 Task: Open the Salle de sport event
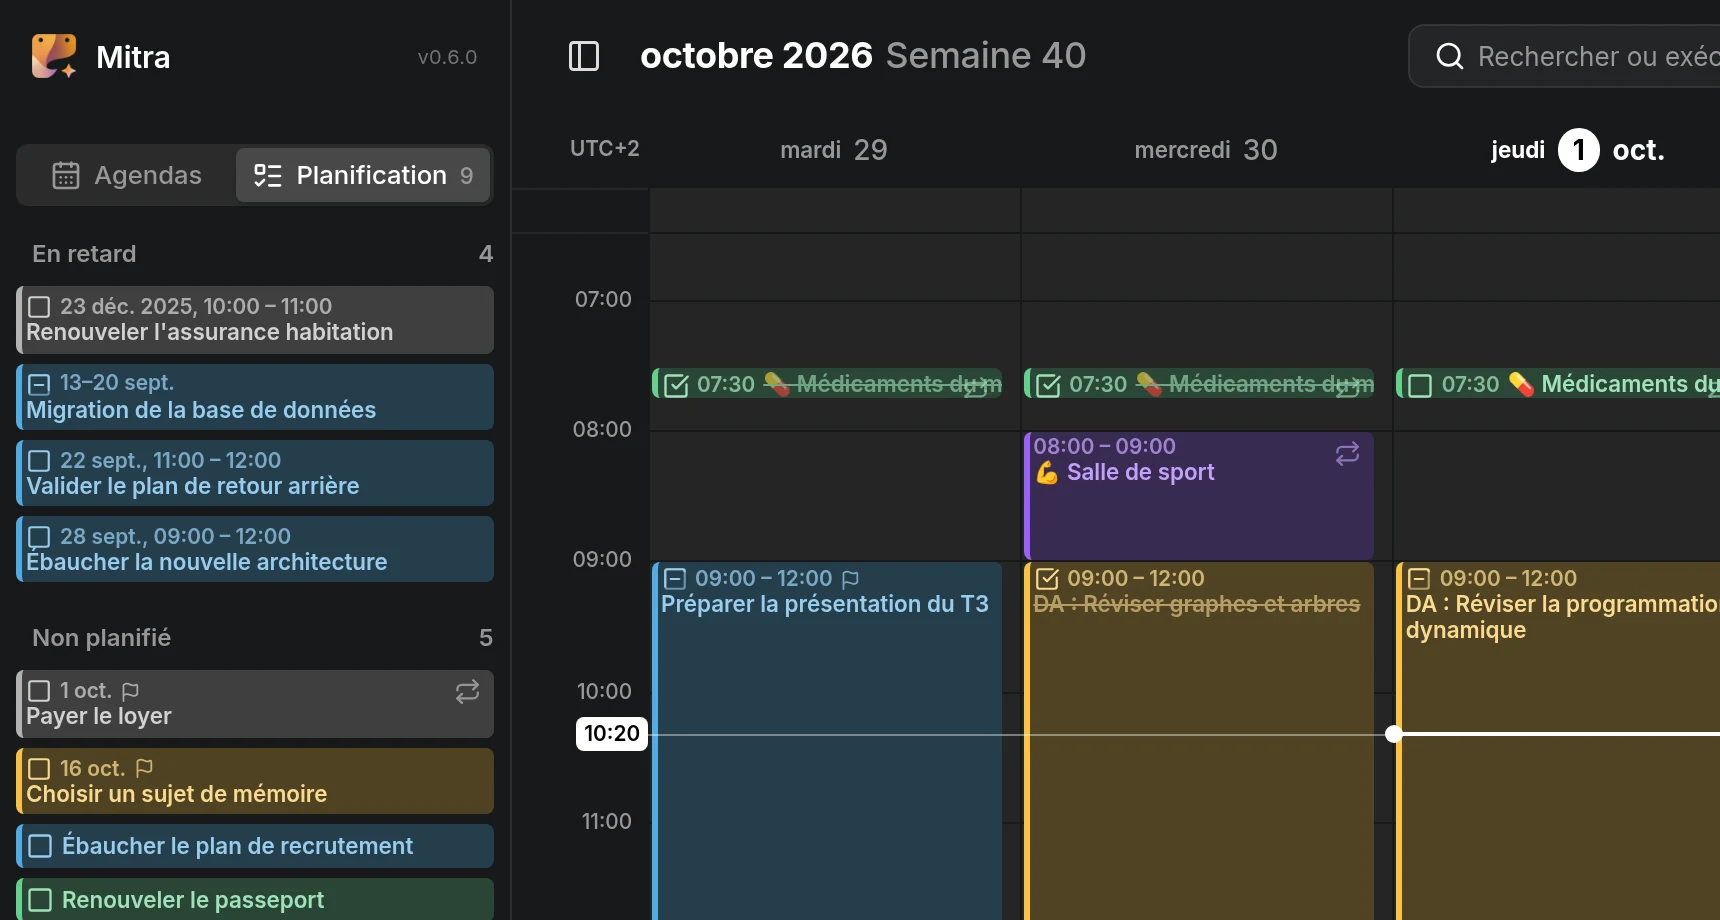tap(1199, 496)
